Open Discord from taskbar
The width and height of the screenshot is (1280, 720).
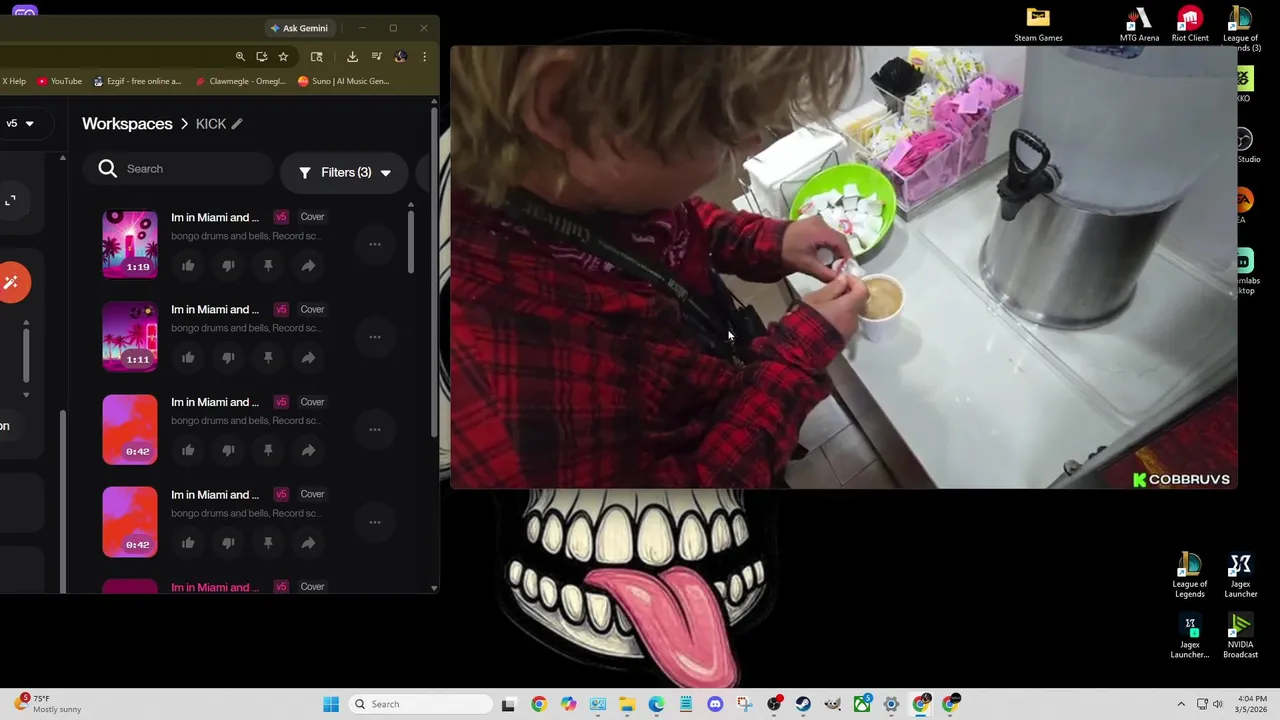pyautogui.click(x=715, y=704)
